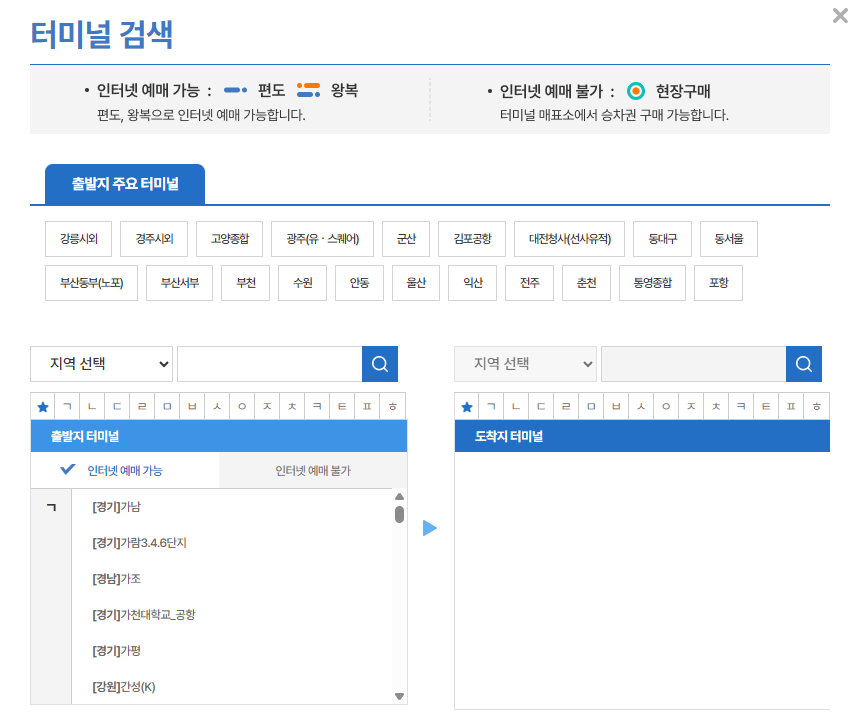Choose 포항 terminal button
The width and height of the screenshot is (862, 713).
pos(719,283)
